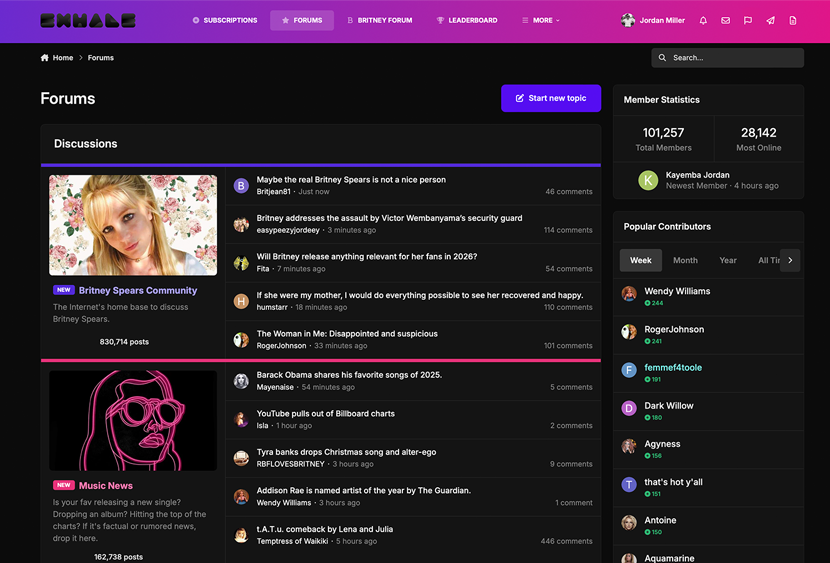Click the Start new topic button

pyautogui.click(x=551, y=98)
